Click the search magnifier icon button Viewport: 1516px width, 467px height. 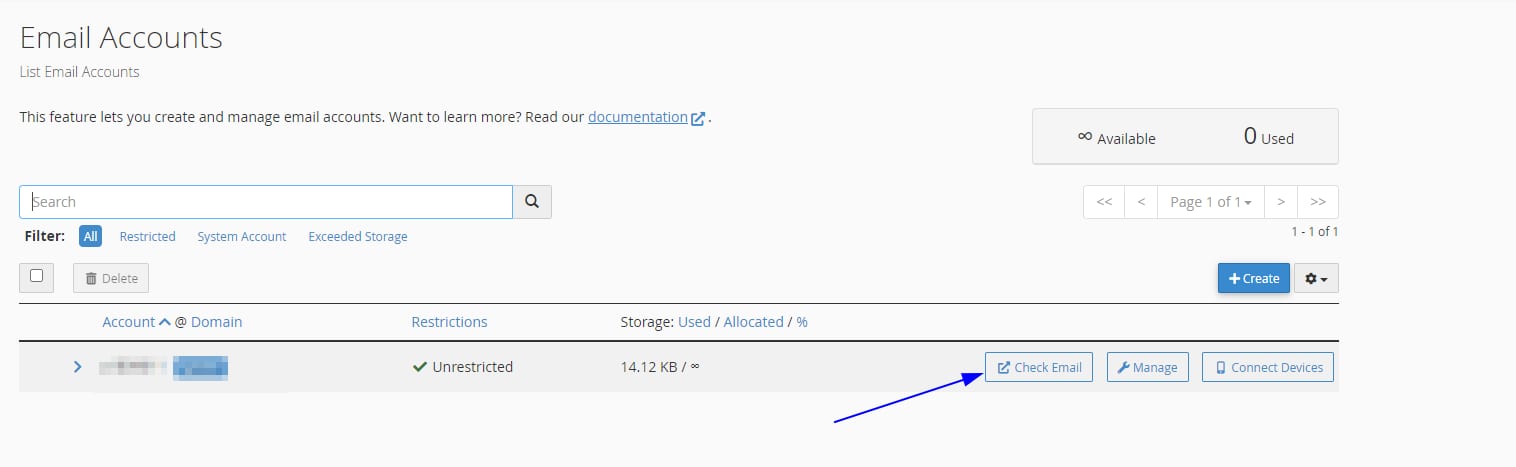532,202
